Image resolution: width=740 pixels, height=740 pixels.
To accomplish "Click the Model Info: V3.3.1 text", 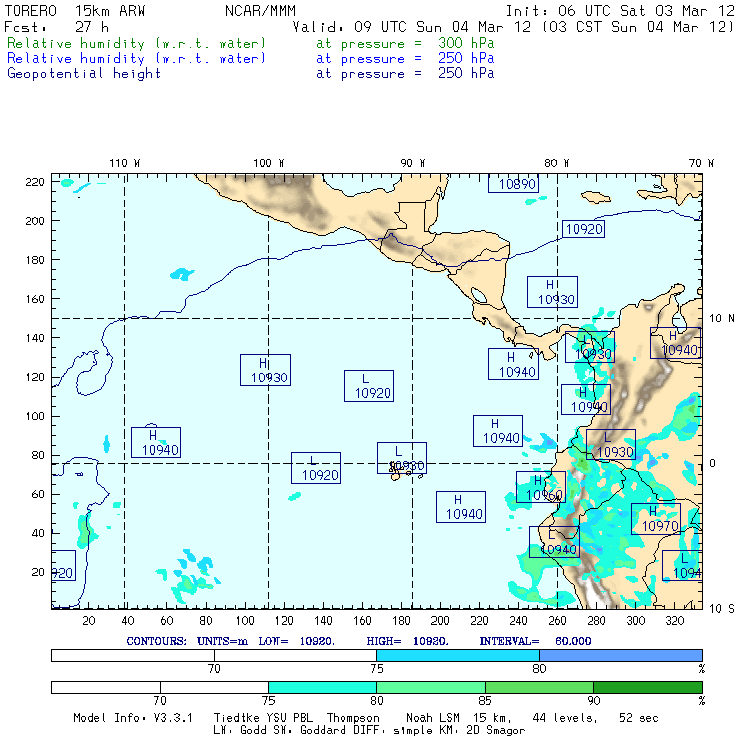I will pos(132,718).
